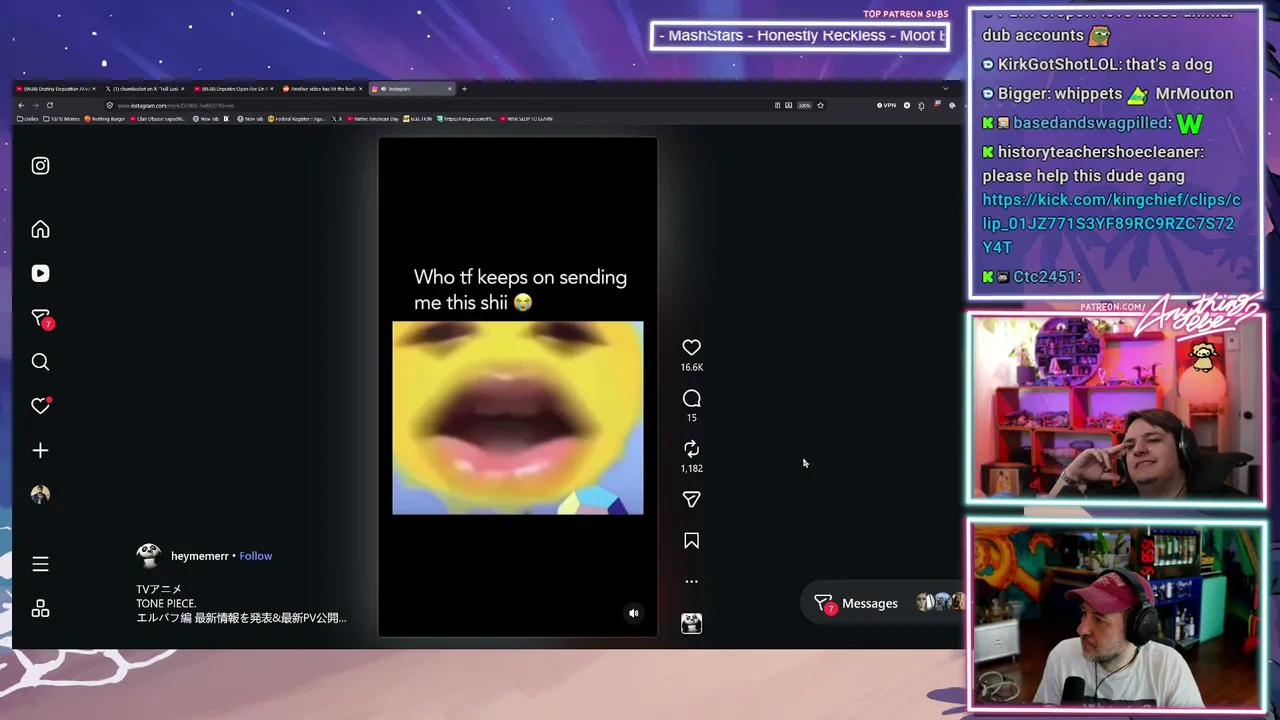Open the 200% zoom indicator
This screenshot has height=720, width=1280.
[804, 105]
